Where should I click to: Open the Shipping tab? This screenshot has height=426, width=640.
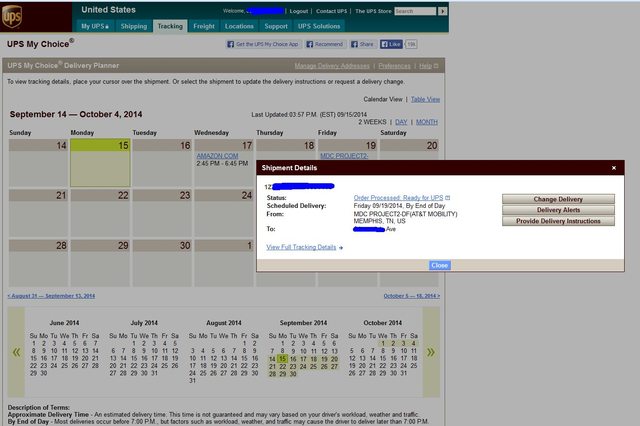pyautogui.click(x=133, y=26)
